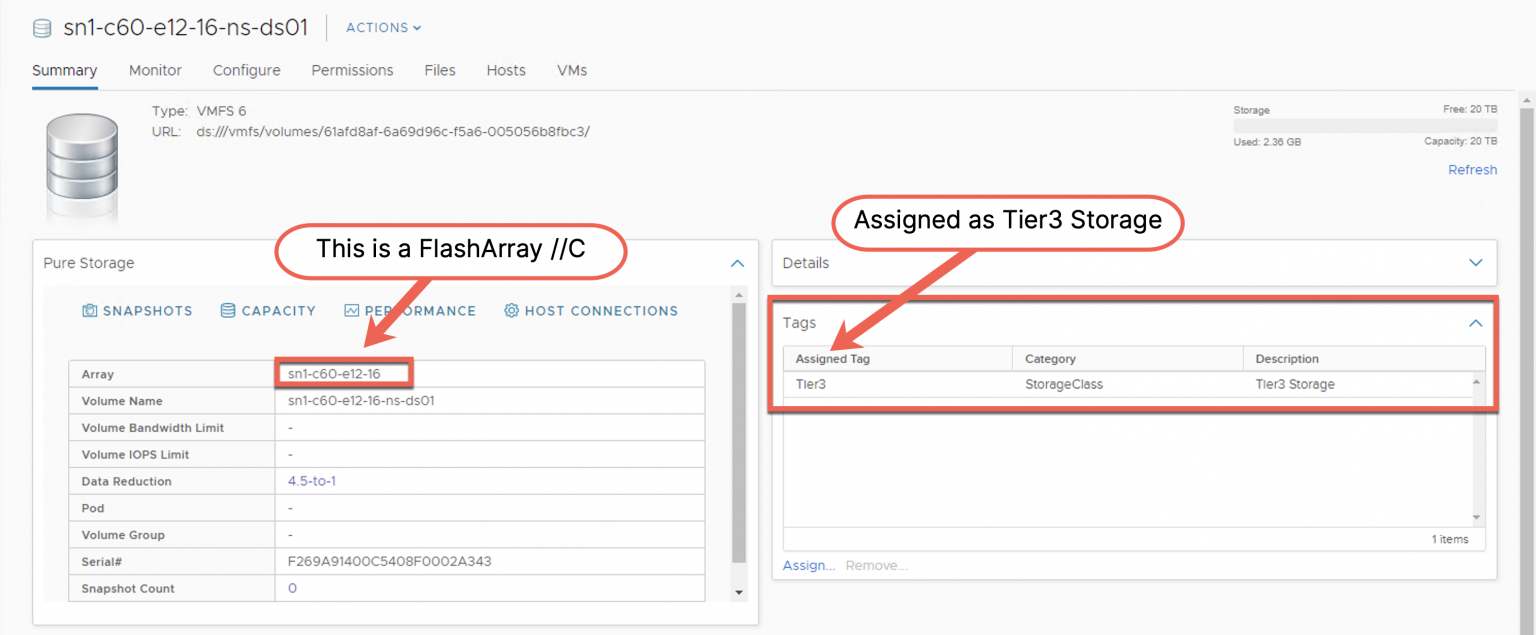Collapse the Pure Storage panel
Image resolution: width=1536 pixels, height=635 pixels.
(x=737, y=263)
